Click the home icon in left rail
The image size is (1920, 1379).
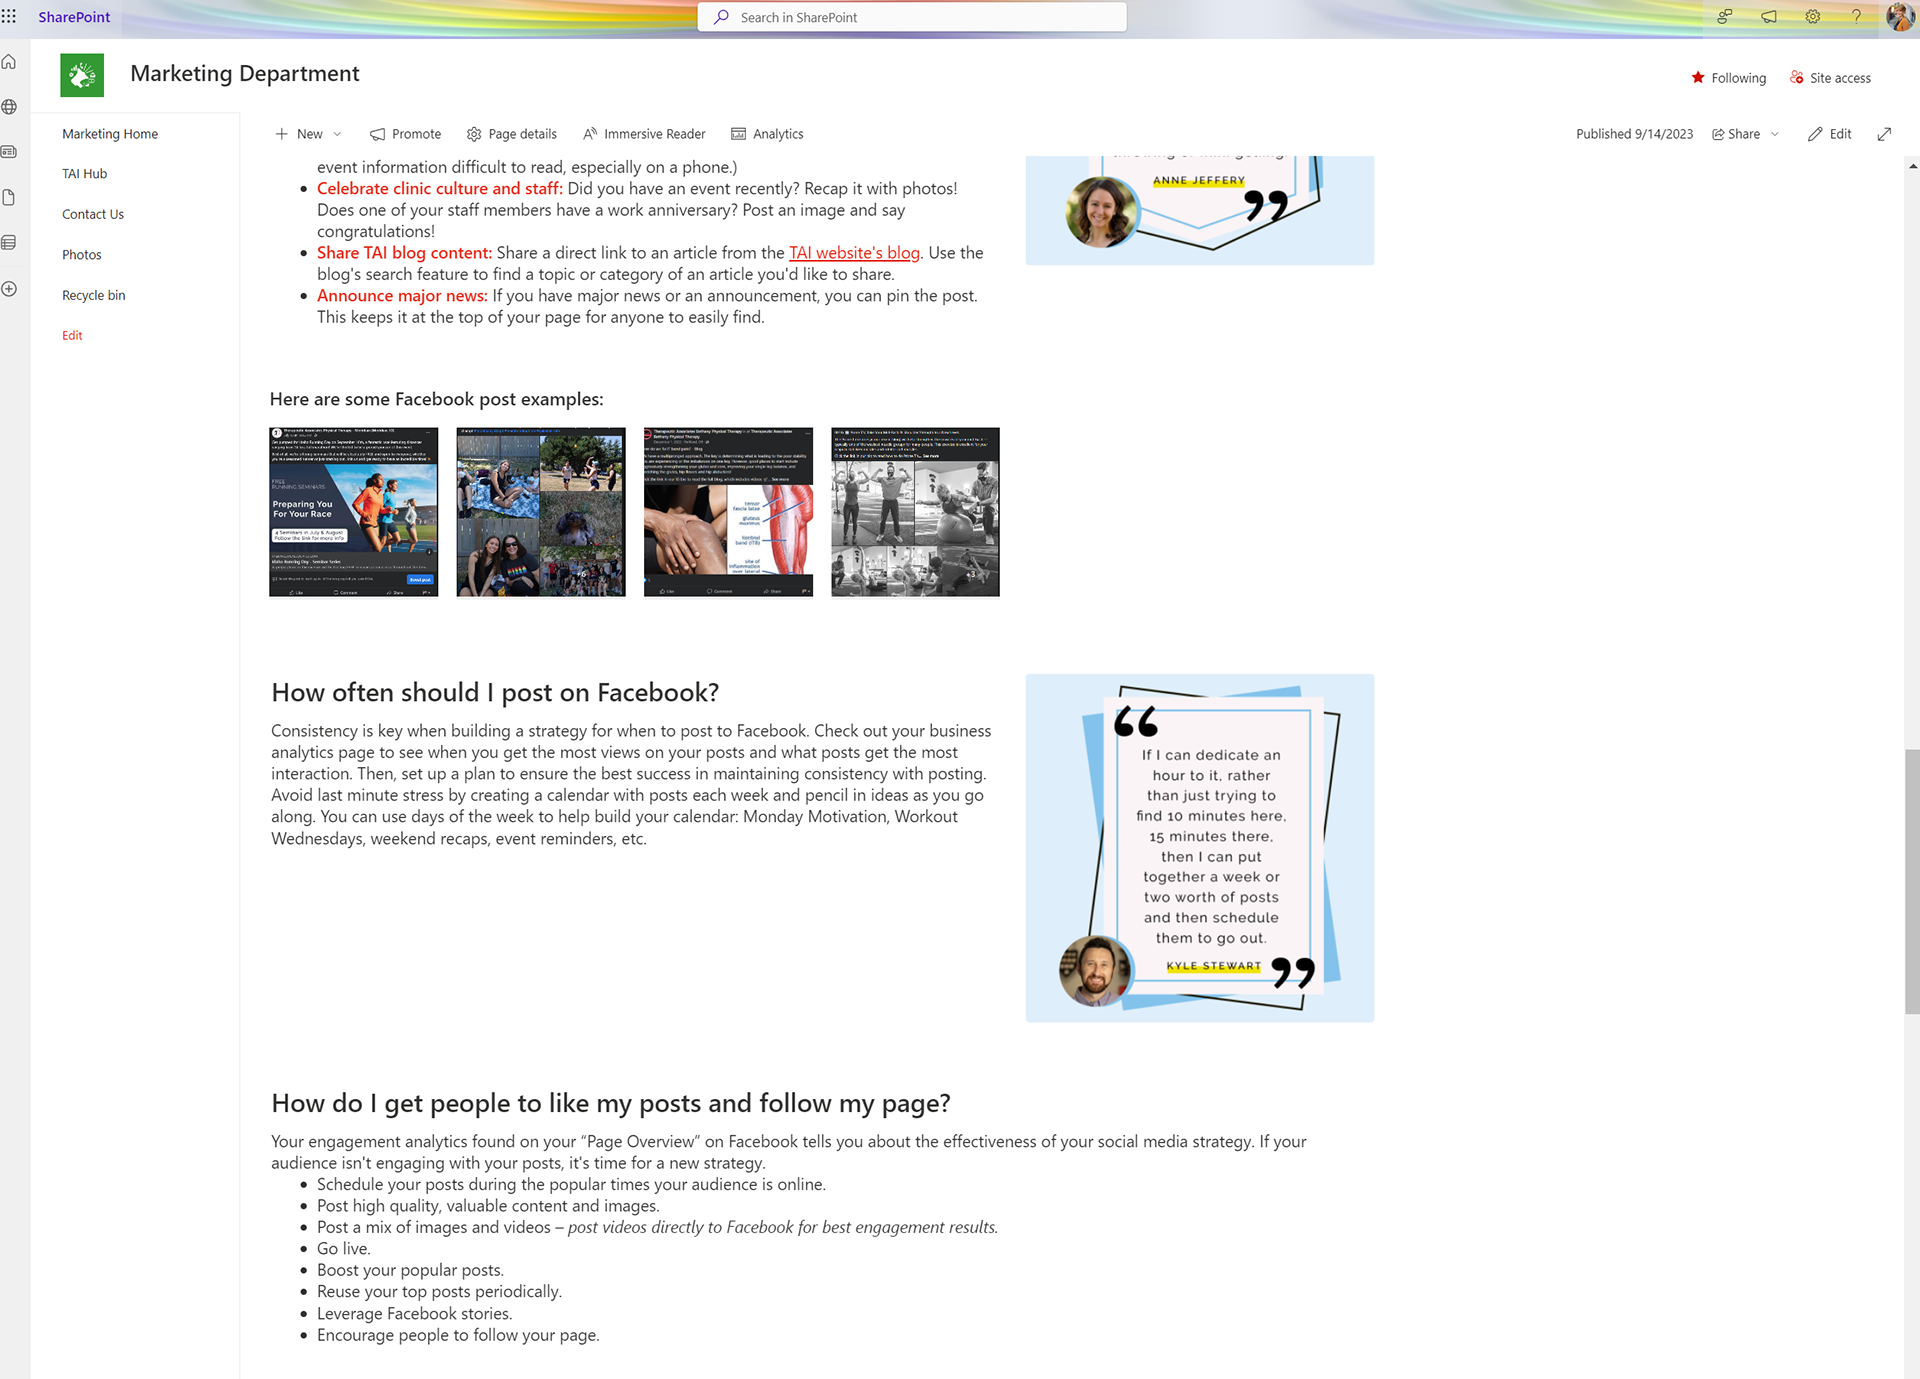(9, 62)
